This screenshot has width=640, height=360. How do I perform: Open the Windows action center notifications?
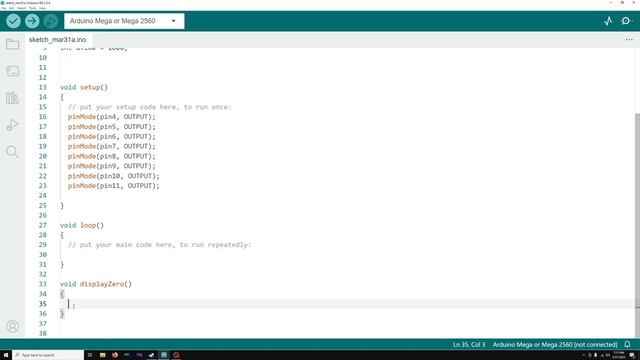[x=632, y=355]
